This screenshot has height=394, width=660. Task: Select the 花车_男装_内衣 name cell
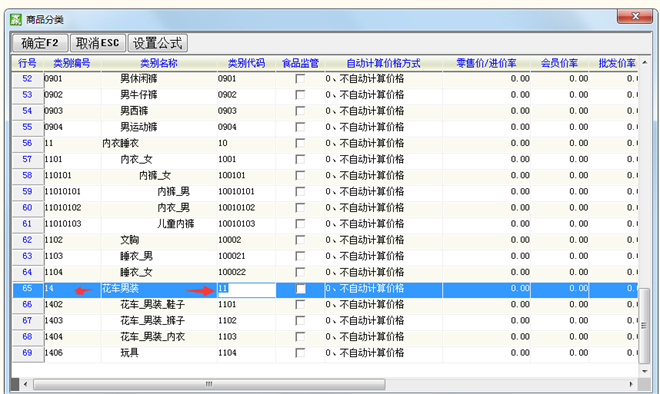coord(159,337)
